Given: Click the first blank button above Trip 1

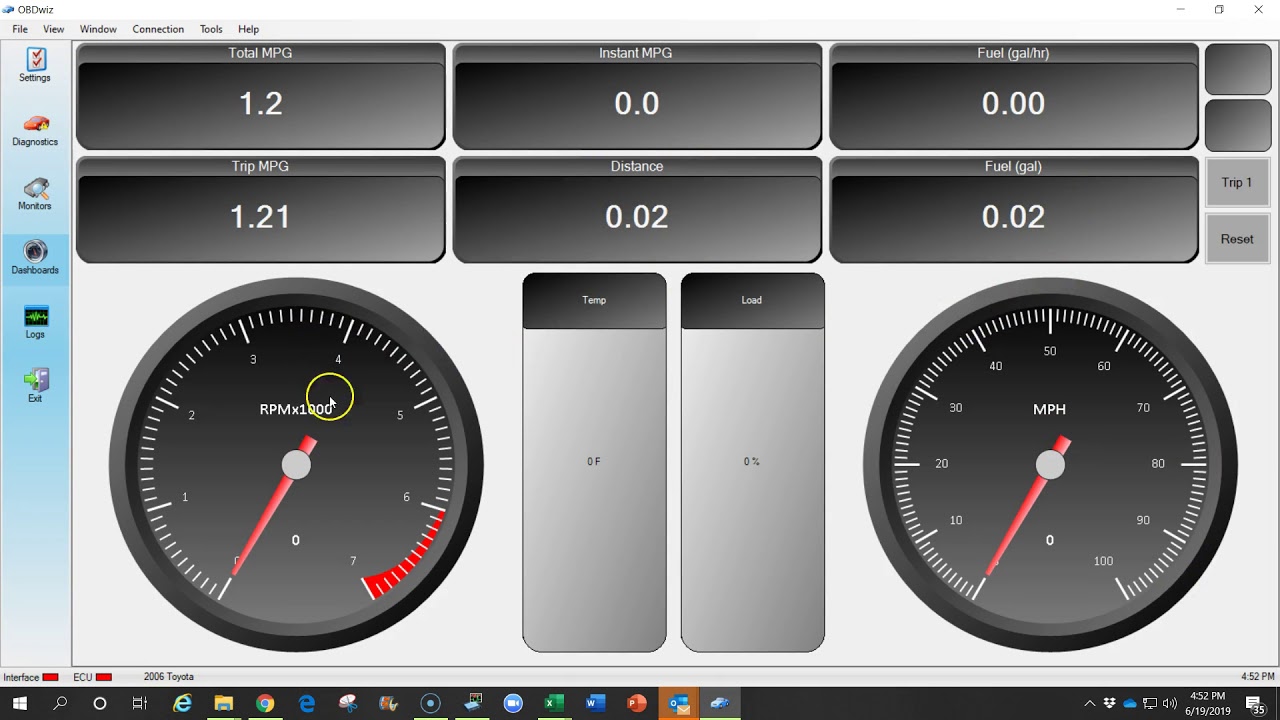Looking at the screenshot, I should pos(1238,70).
